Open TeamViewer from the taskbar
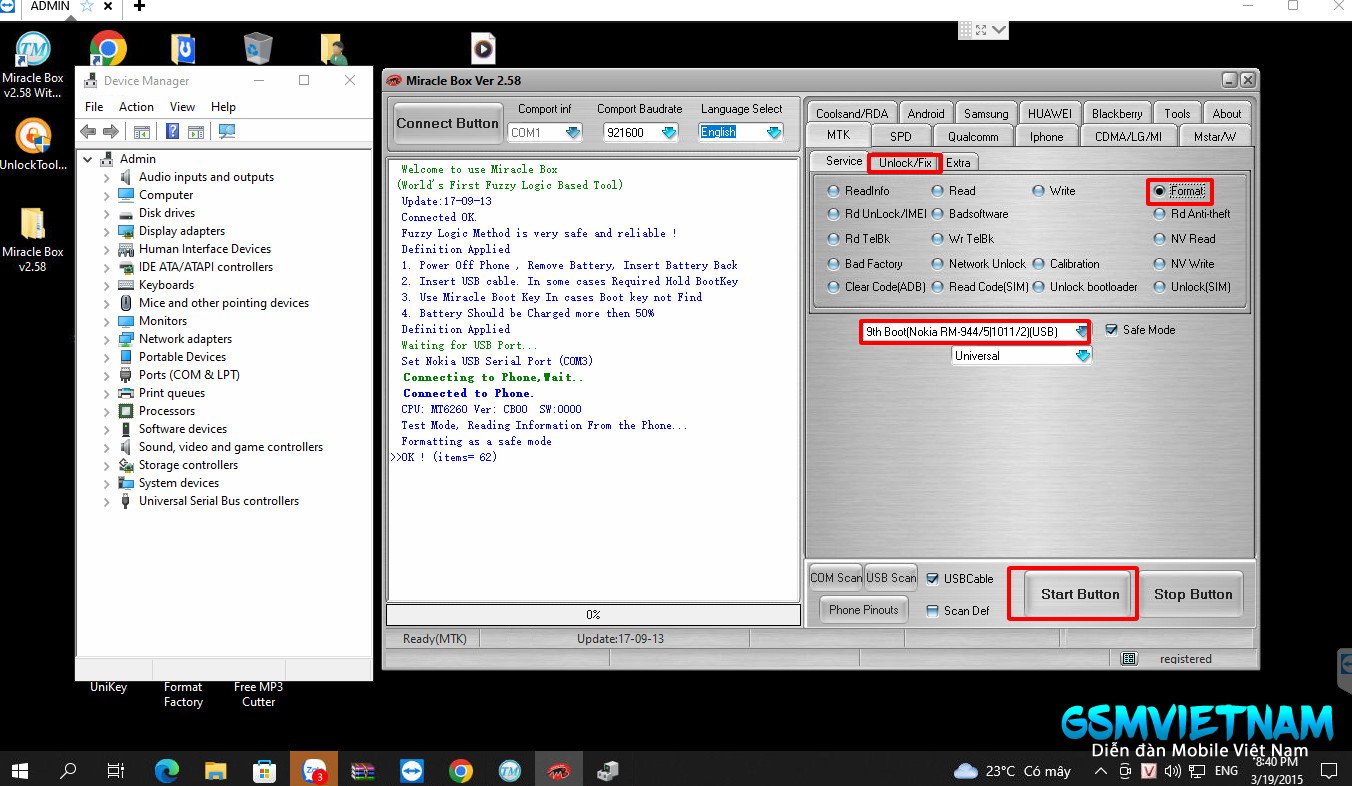This screenshot has width=1352, height=786. (412, 770)
